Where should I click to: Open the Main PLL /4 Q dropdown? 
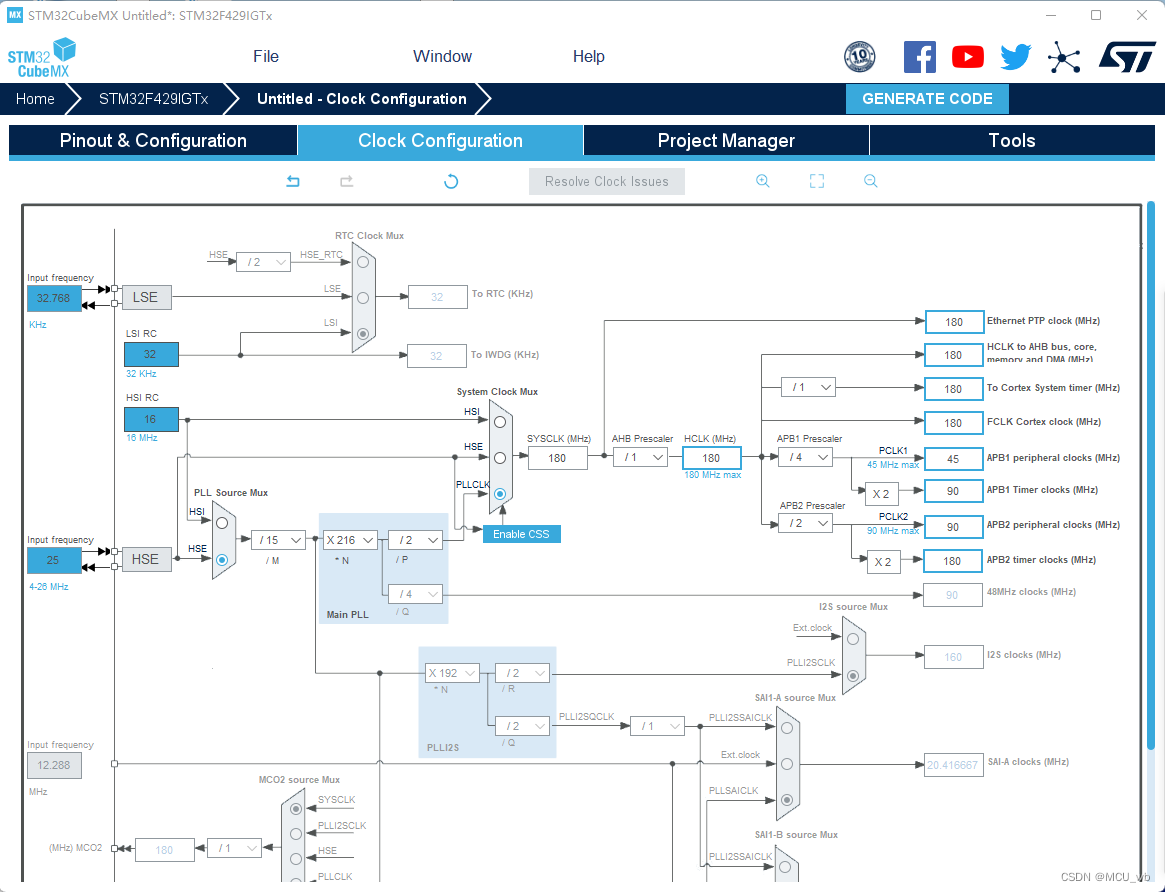416,594
